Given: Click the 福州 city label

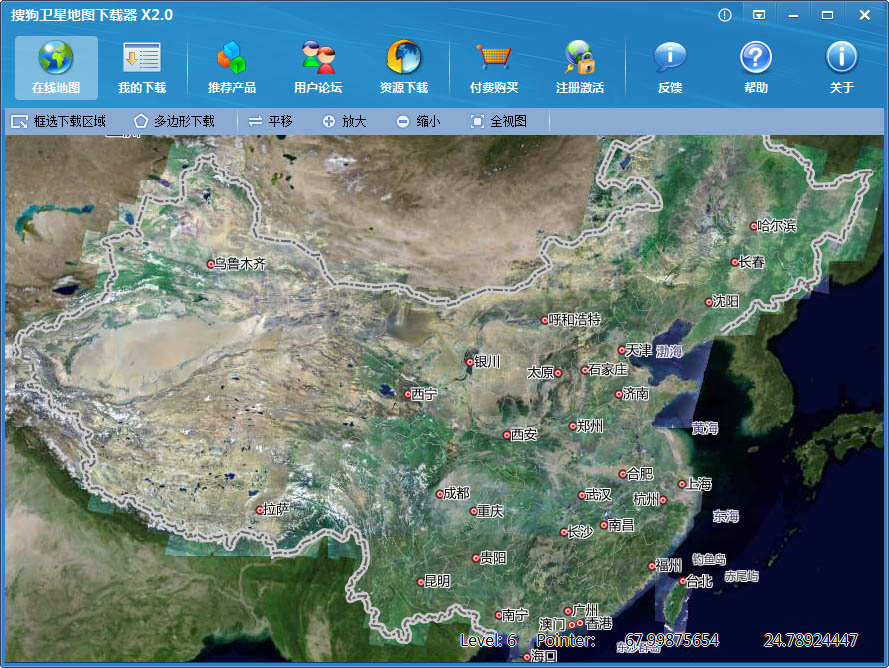Looking at the screenshot, I should pyautogui.click(x=669, y=565).
